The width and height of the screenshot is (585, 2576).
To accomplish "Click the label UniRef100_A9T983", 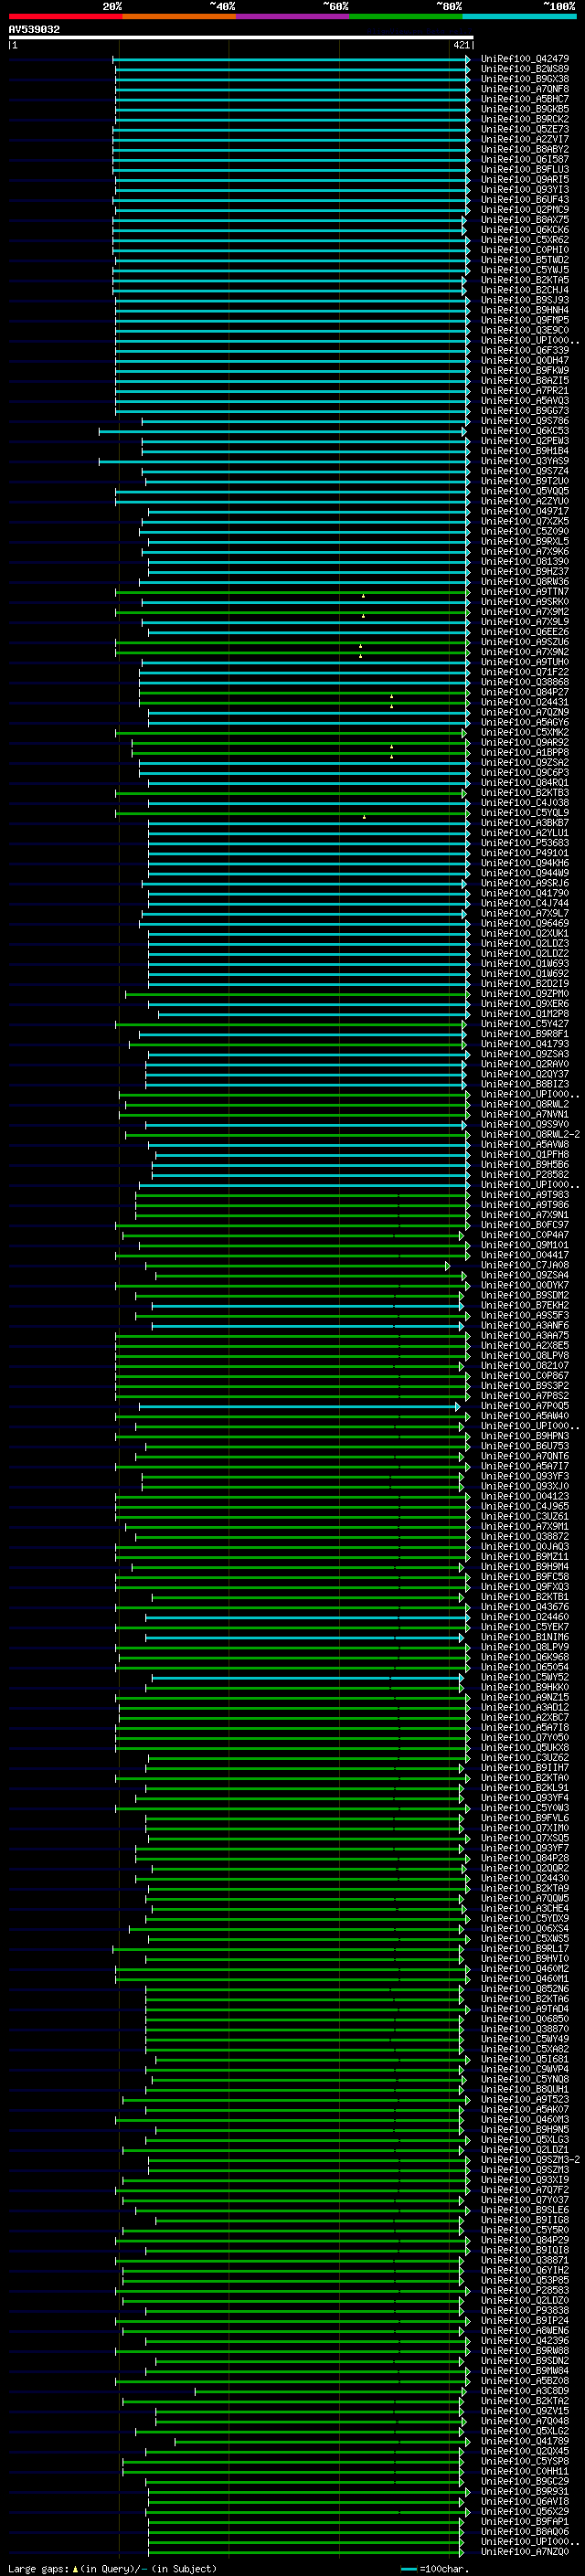I will (x=525, y=1195).
